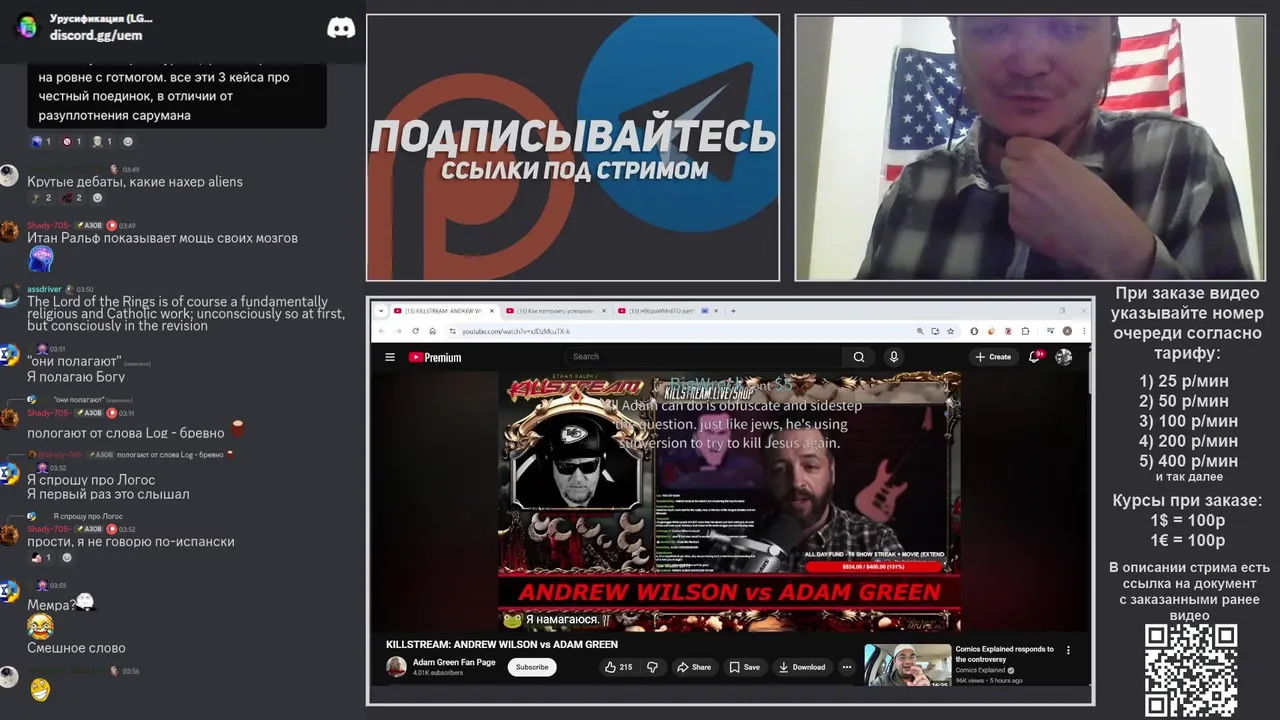Click the Create button
Viewport: 1280px width, 720px height.
(994, 357)
